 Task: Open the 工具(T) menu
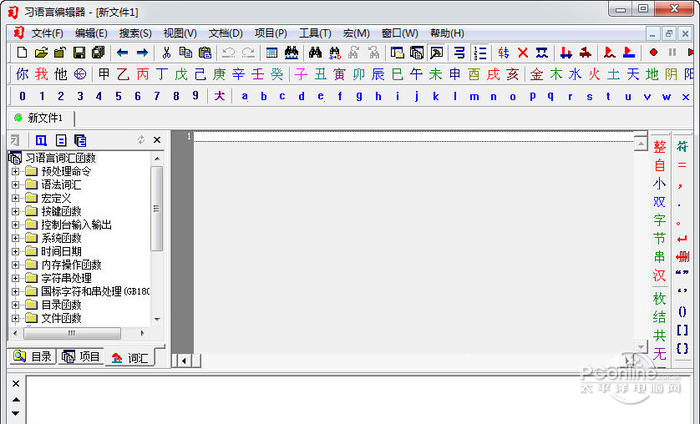315,33
